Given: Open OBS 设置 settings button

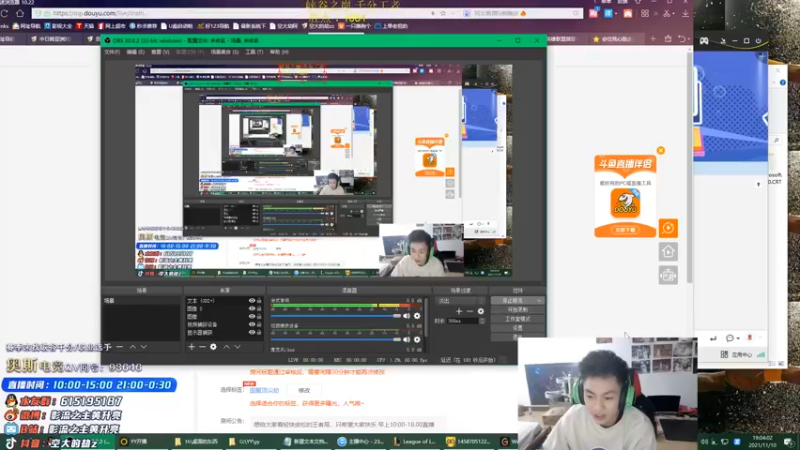Looking at the screenshot, I should 517,328.
